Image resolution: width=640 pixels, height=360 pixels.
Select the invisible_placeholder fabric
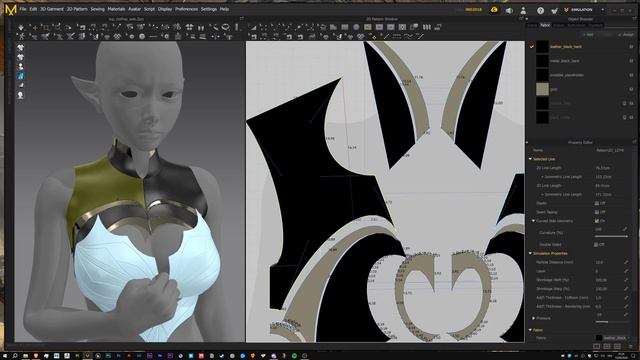[x=567, y=75]
